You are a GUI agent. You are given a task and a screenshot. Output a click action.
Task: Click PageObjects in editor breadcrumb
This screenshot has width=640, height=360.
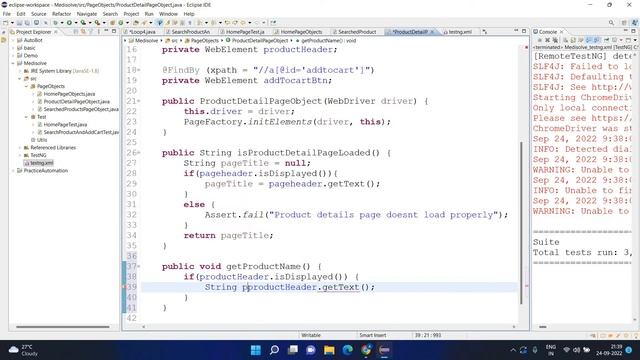[205, 40]
